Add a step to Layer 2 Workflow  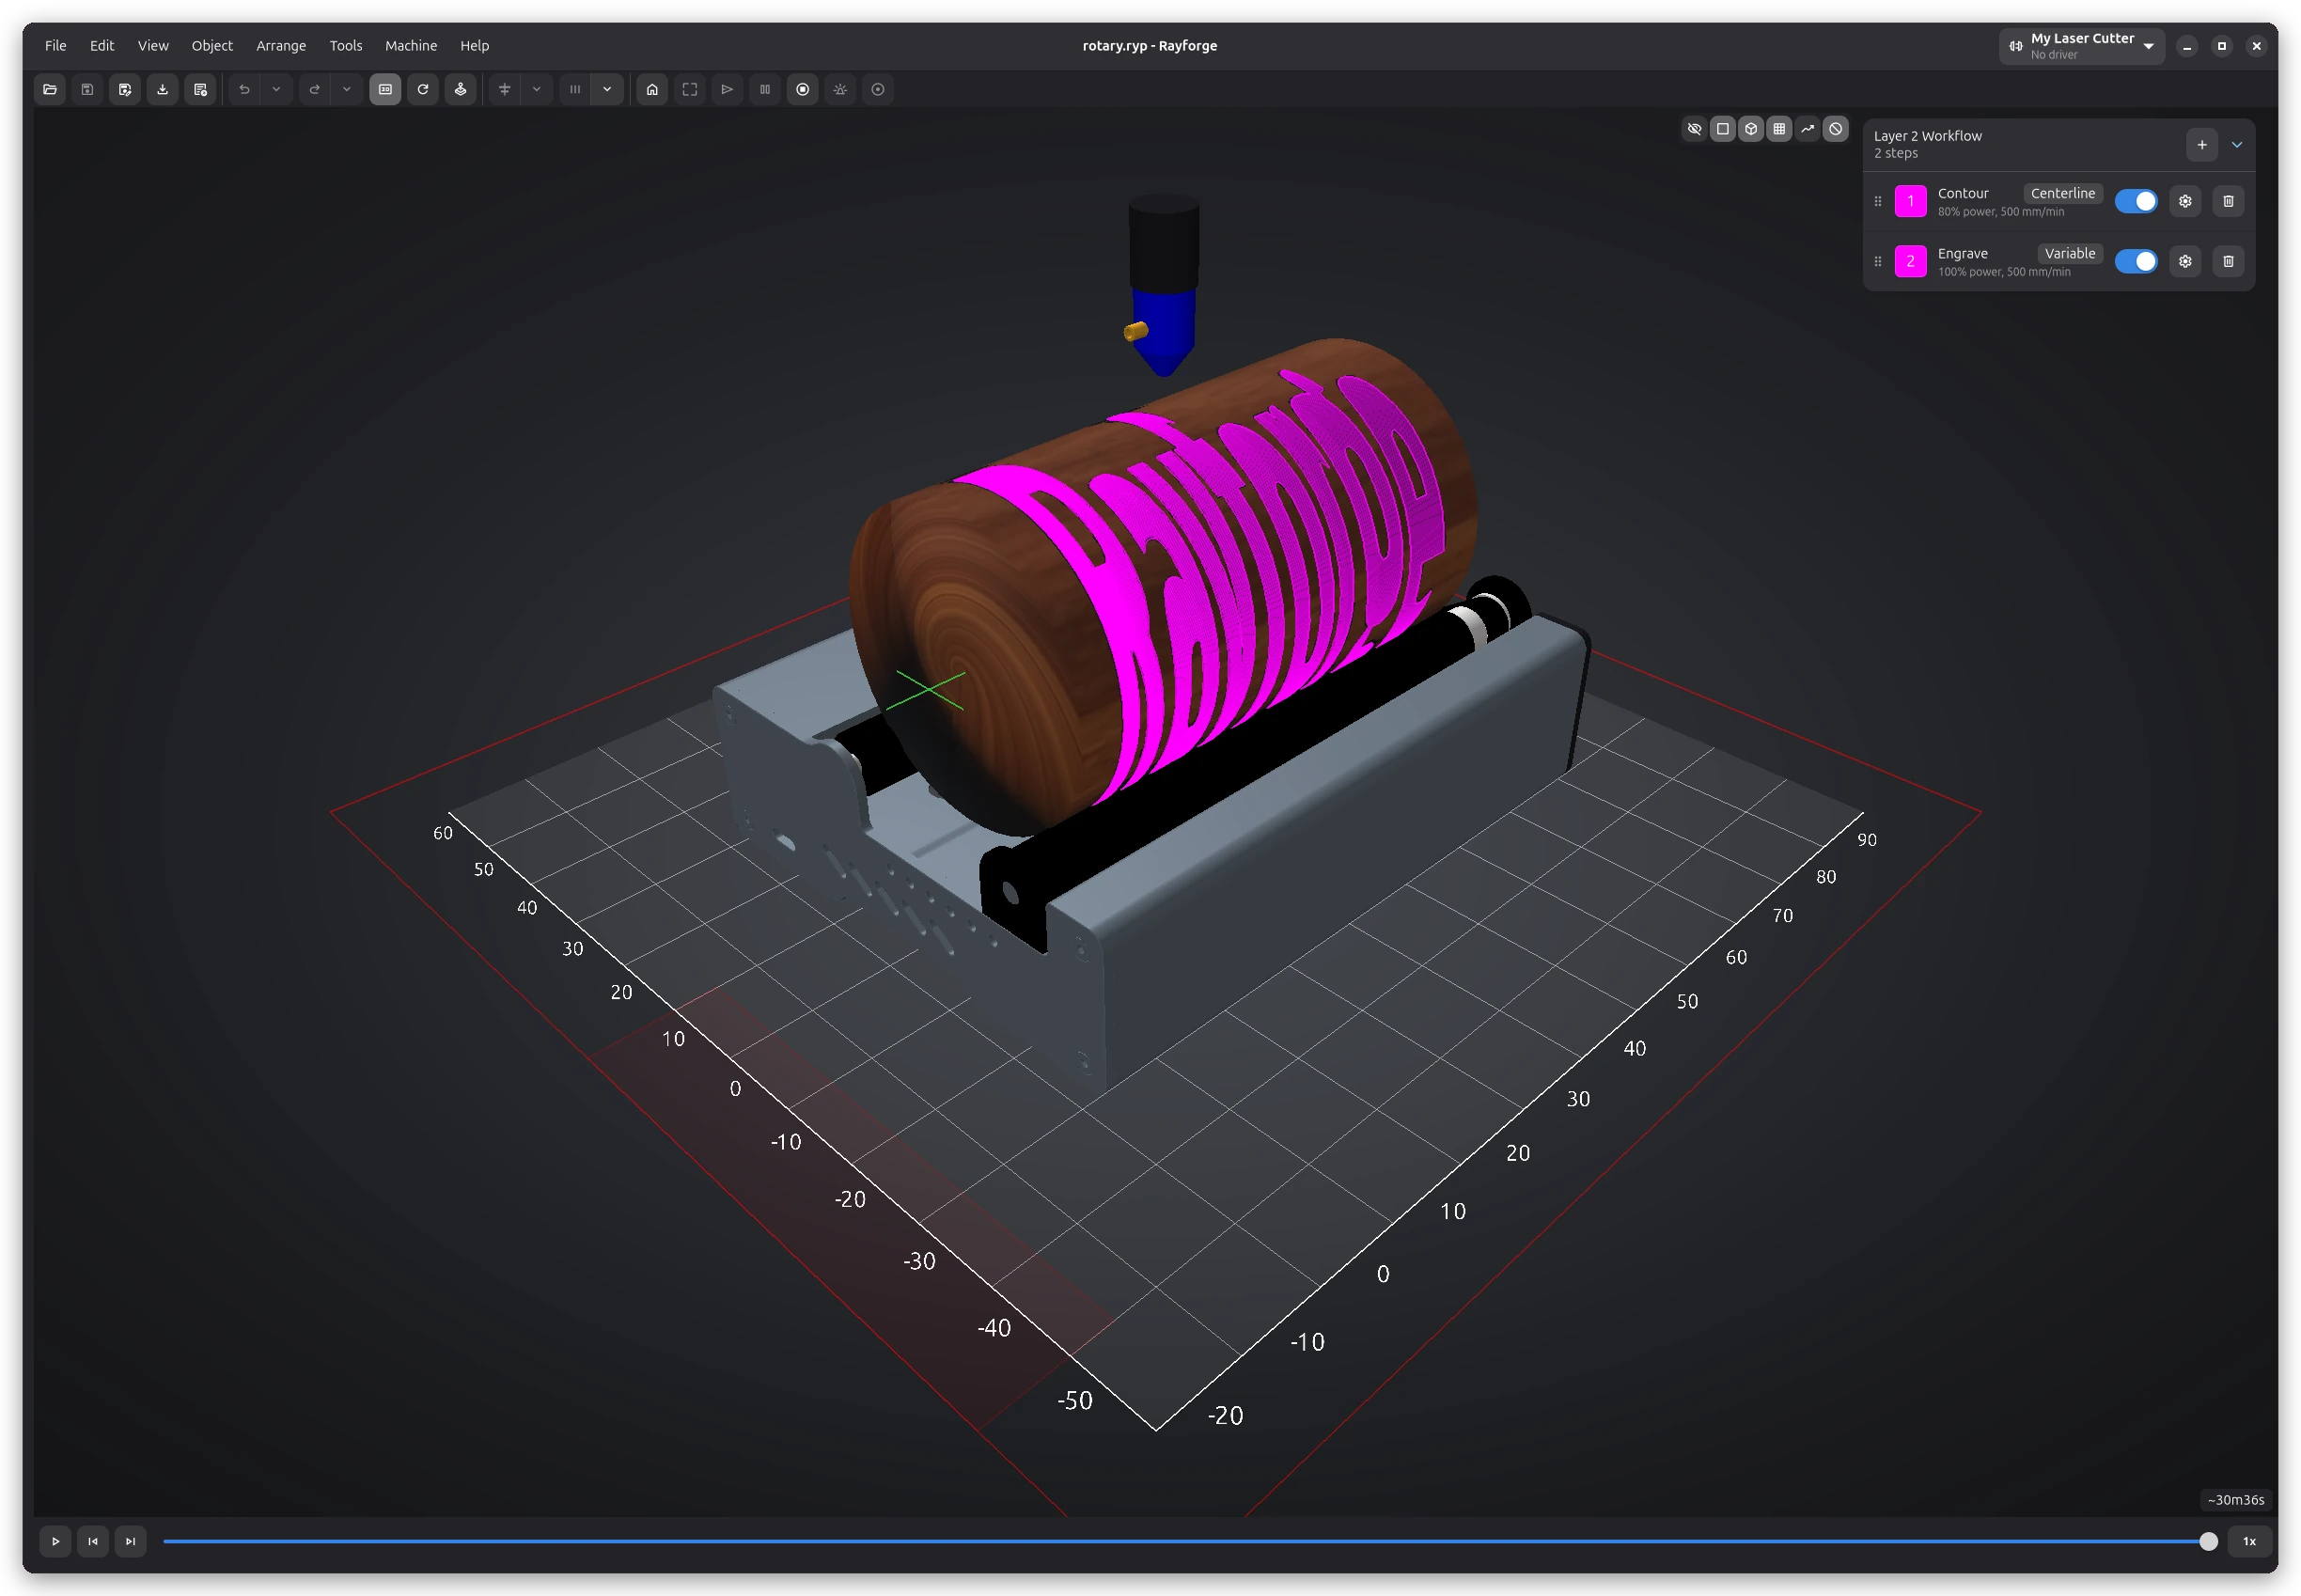pos(2202,144)
